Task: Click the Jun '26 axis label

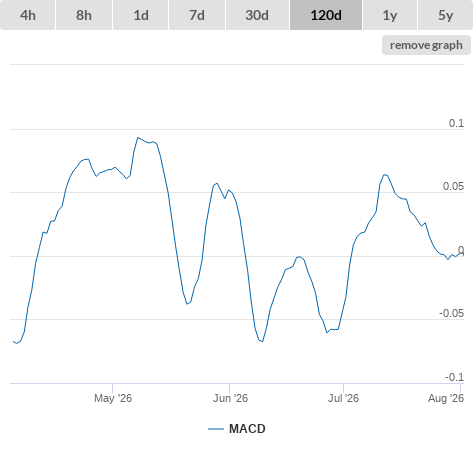Action: pyautogui.click(x=230, y=398)
